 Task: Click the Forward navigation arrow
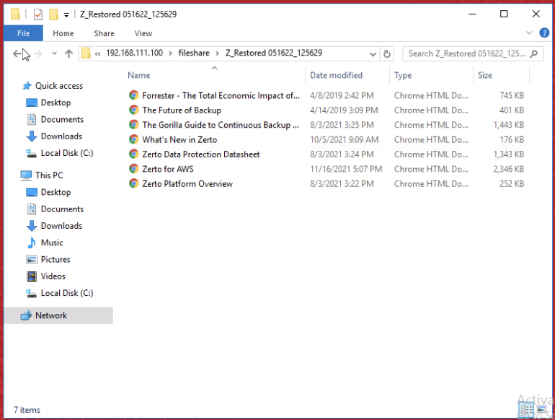(38, 54)
